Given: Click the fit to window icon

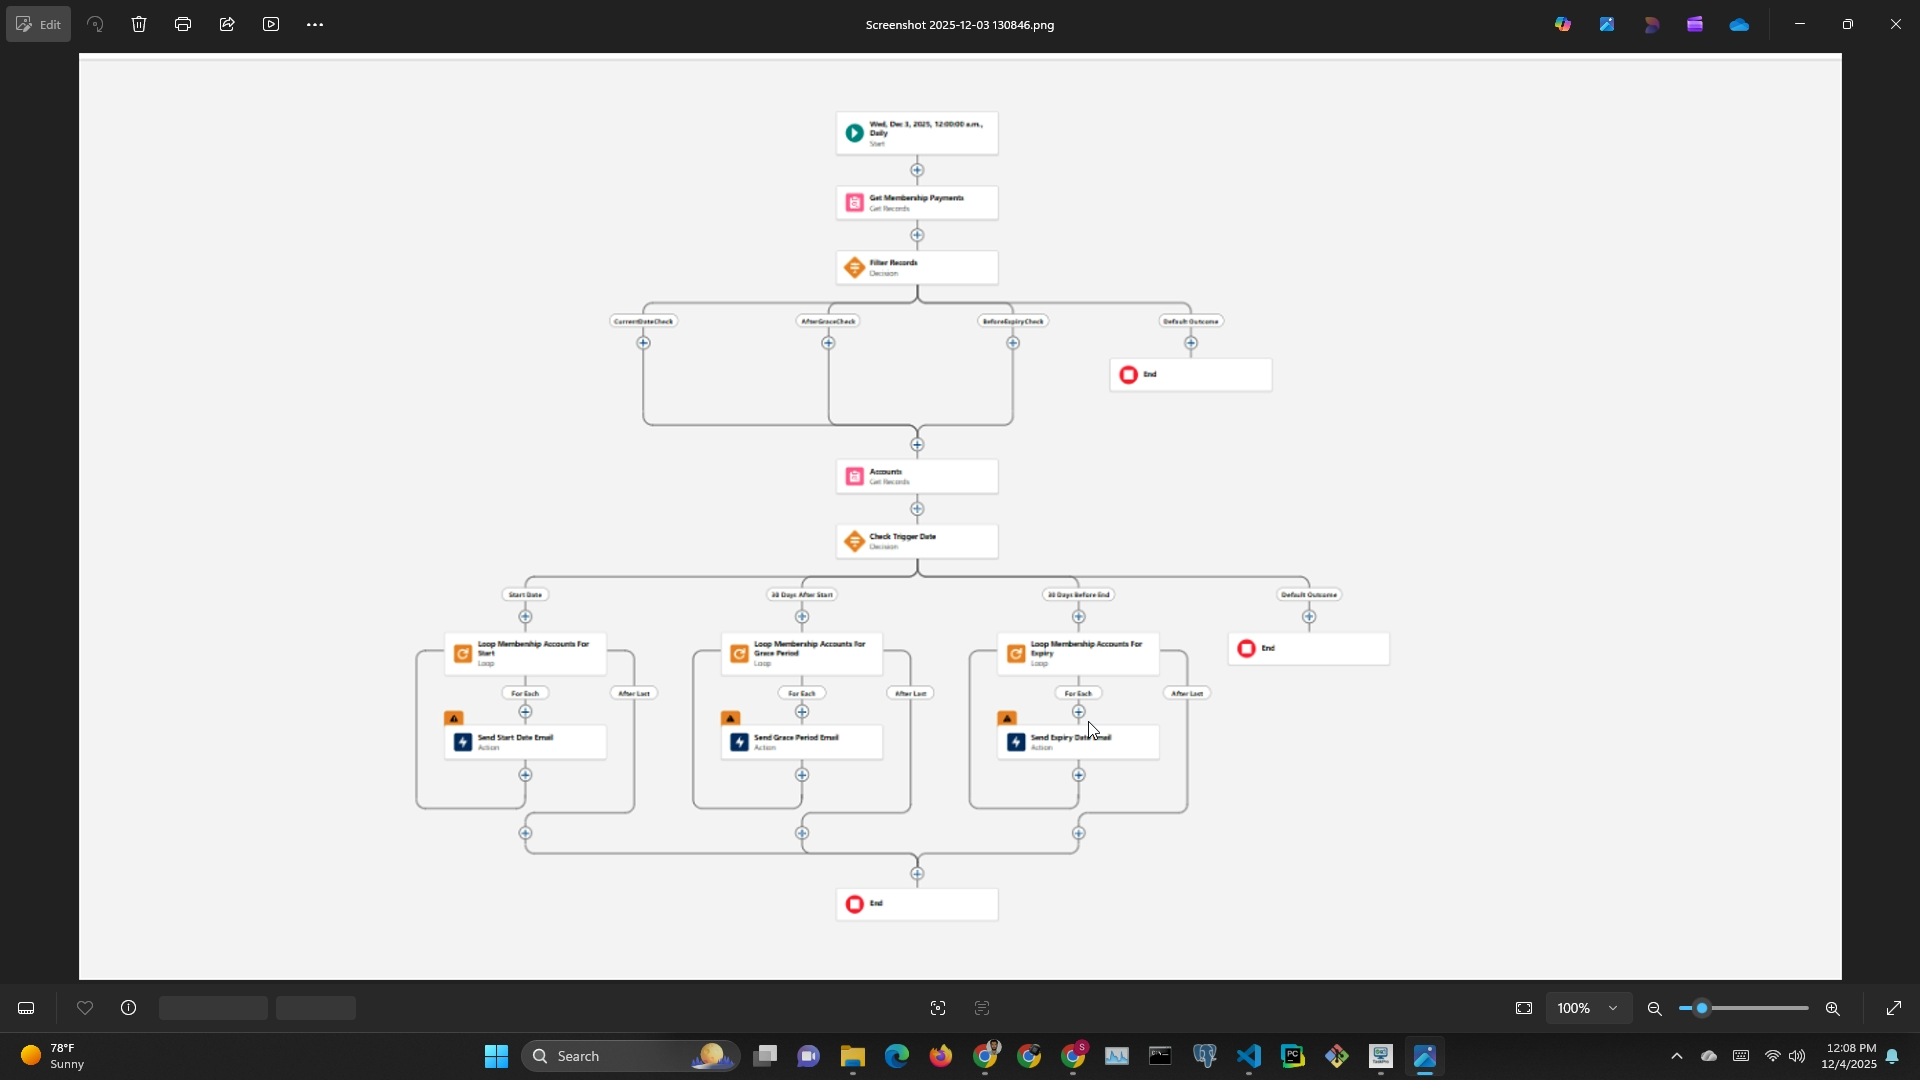Looking at the screenshot, I should pyautogui.click(x=1524, y=1008).
